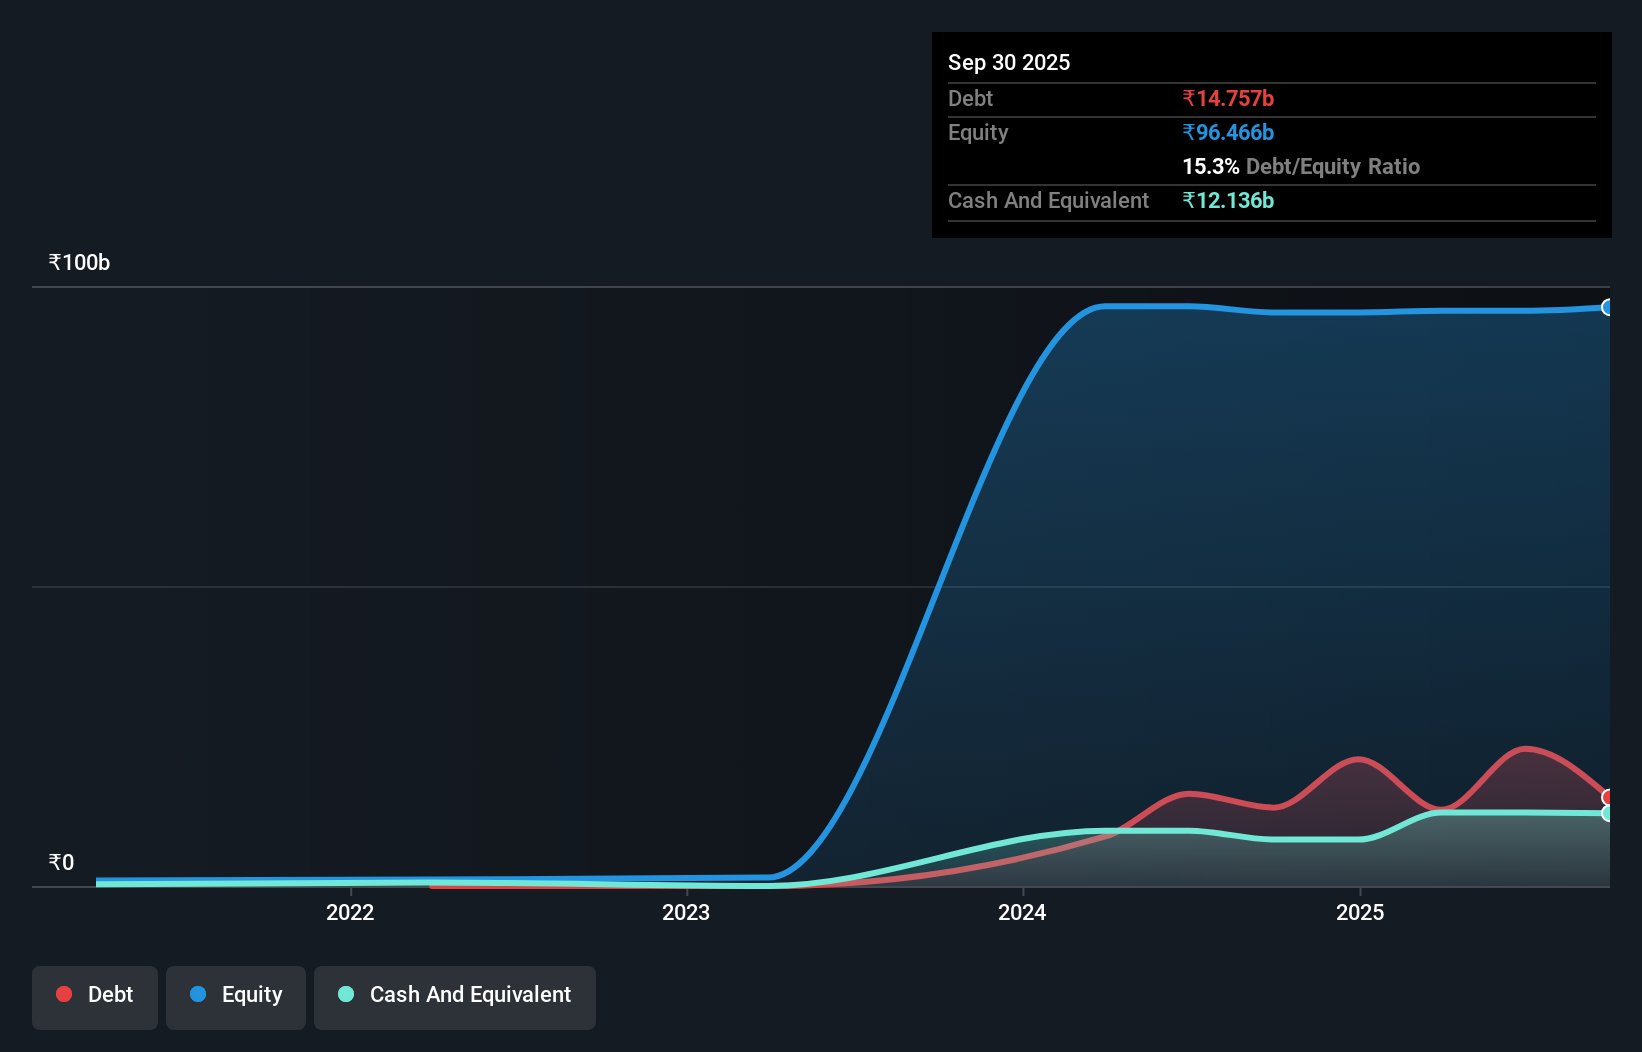Image resolution: width=1642 pixels, height=1052 pixels.
Task: Click the ₹0 y-axis label
Action: [x=60, y=861]
